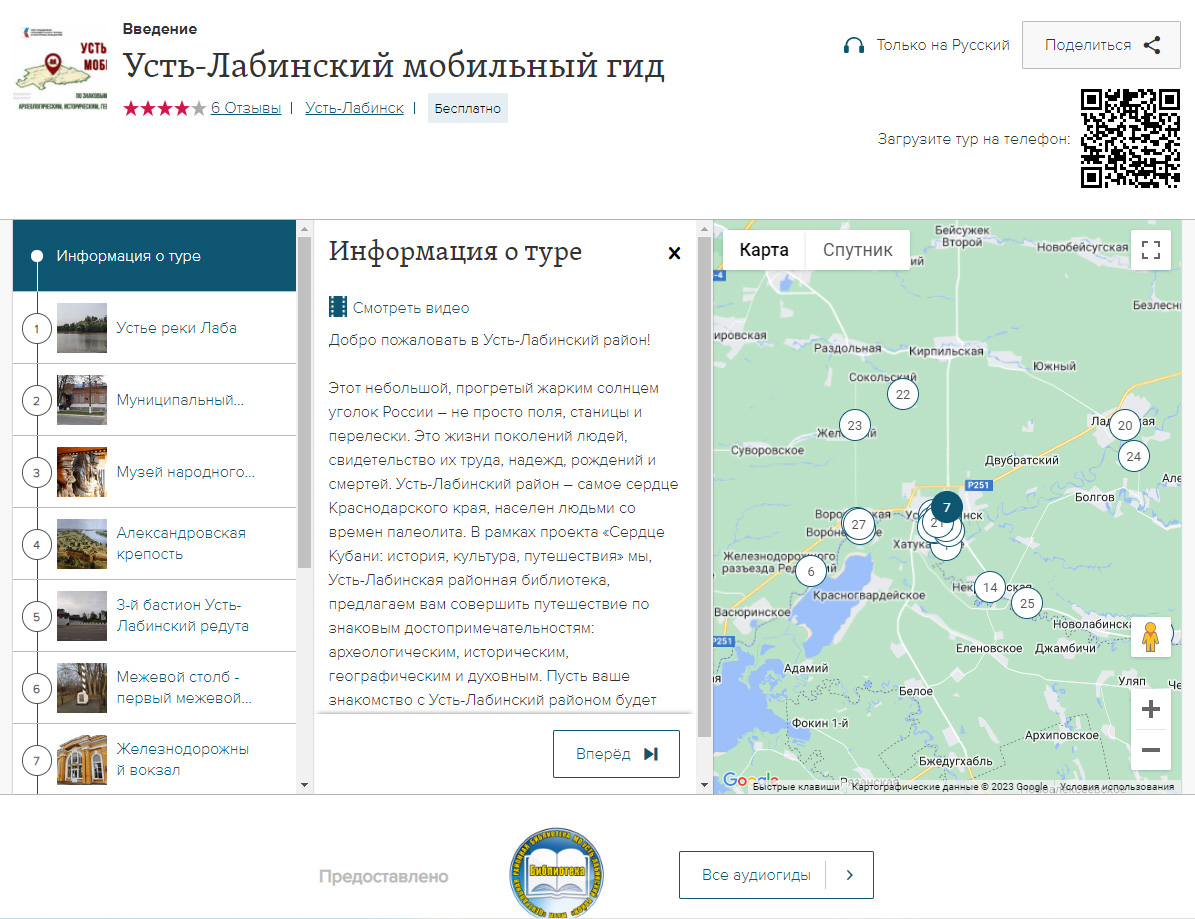Open stop 1 Устье реки Лаба

coord(154,328)
